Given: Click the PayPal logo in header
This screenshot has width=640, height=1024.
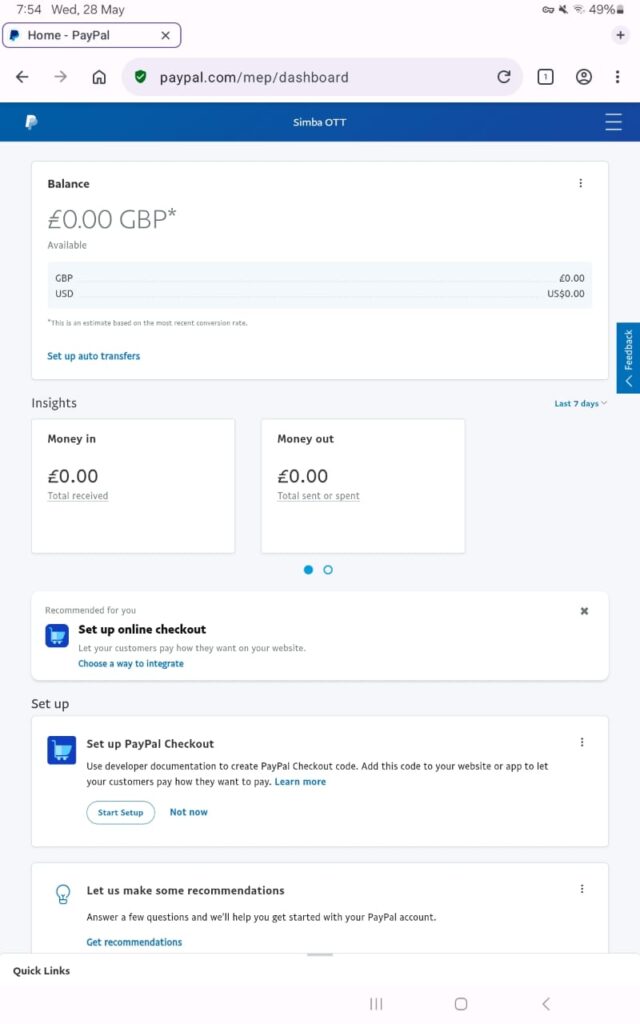Looking at the screenshot, I should click(31, 122).
